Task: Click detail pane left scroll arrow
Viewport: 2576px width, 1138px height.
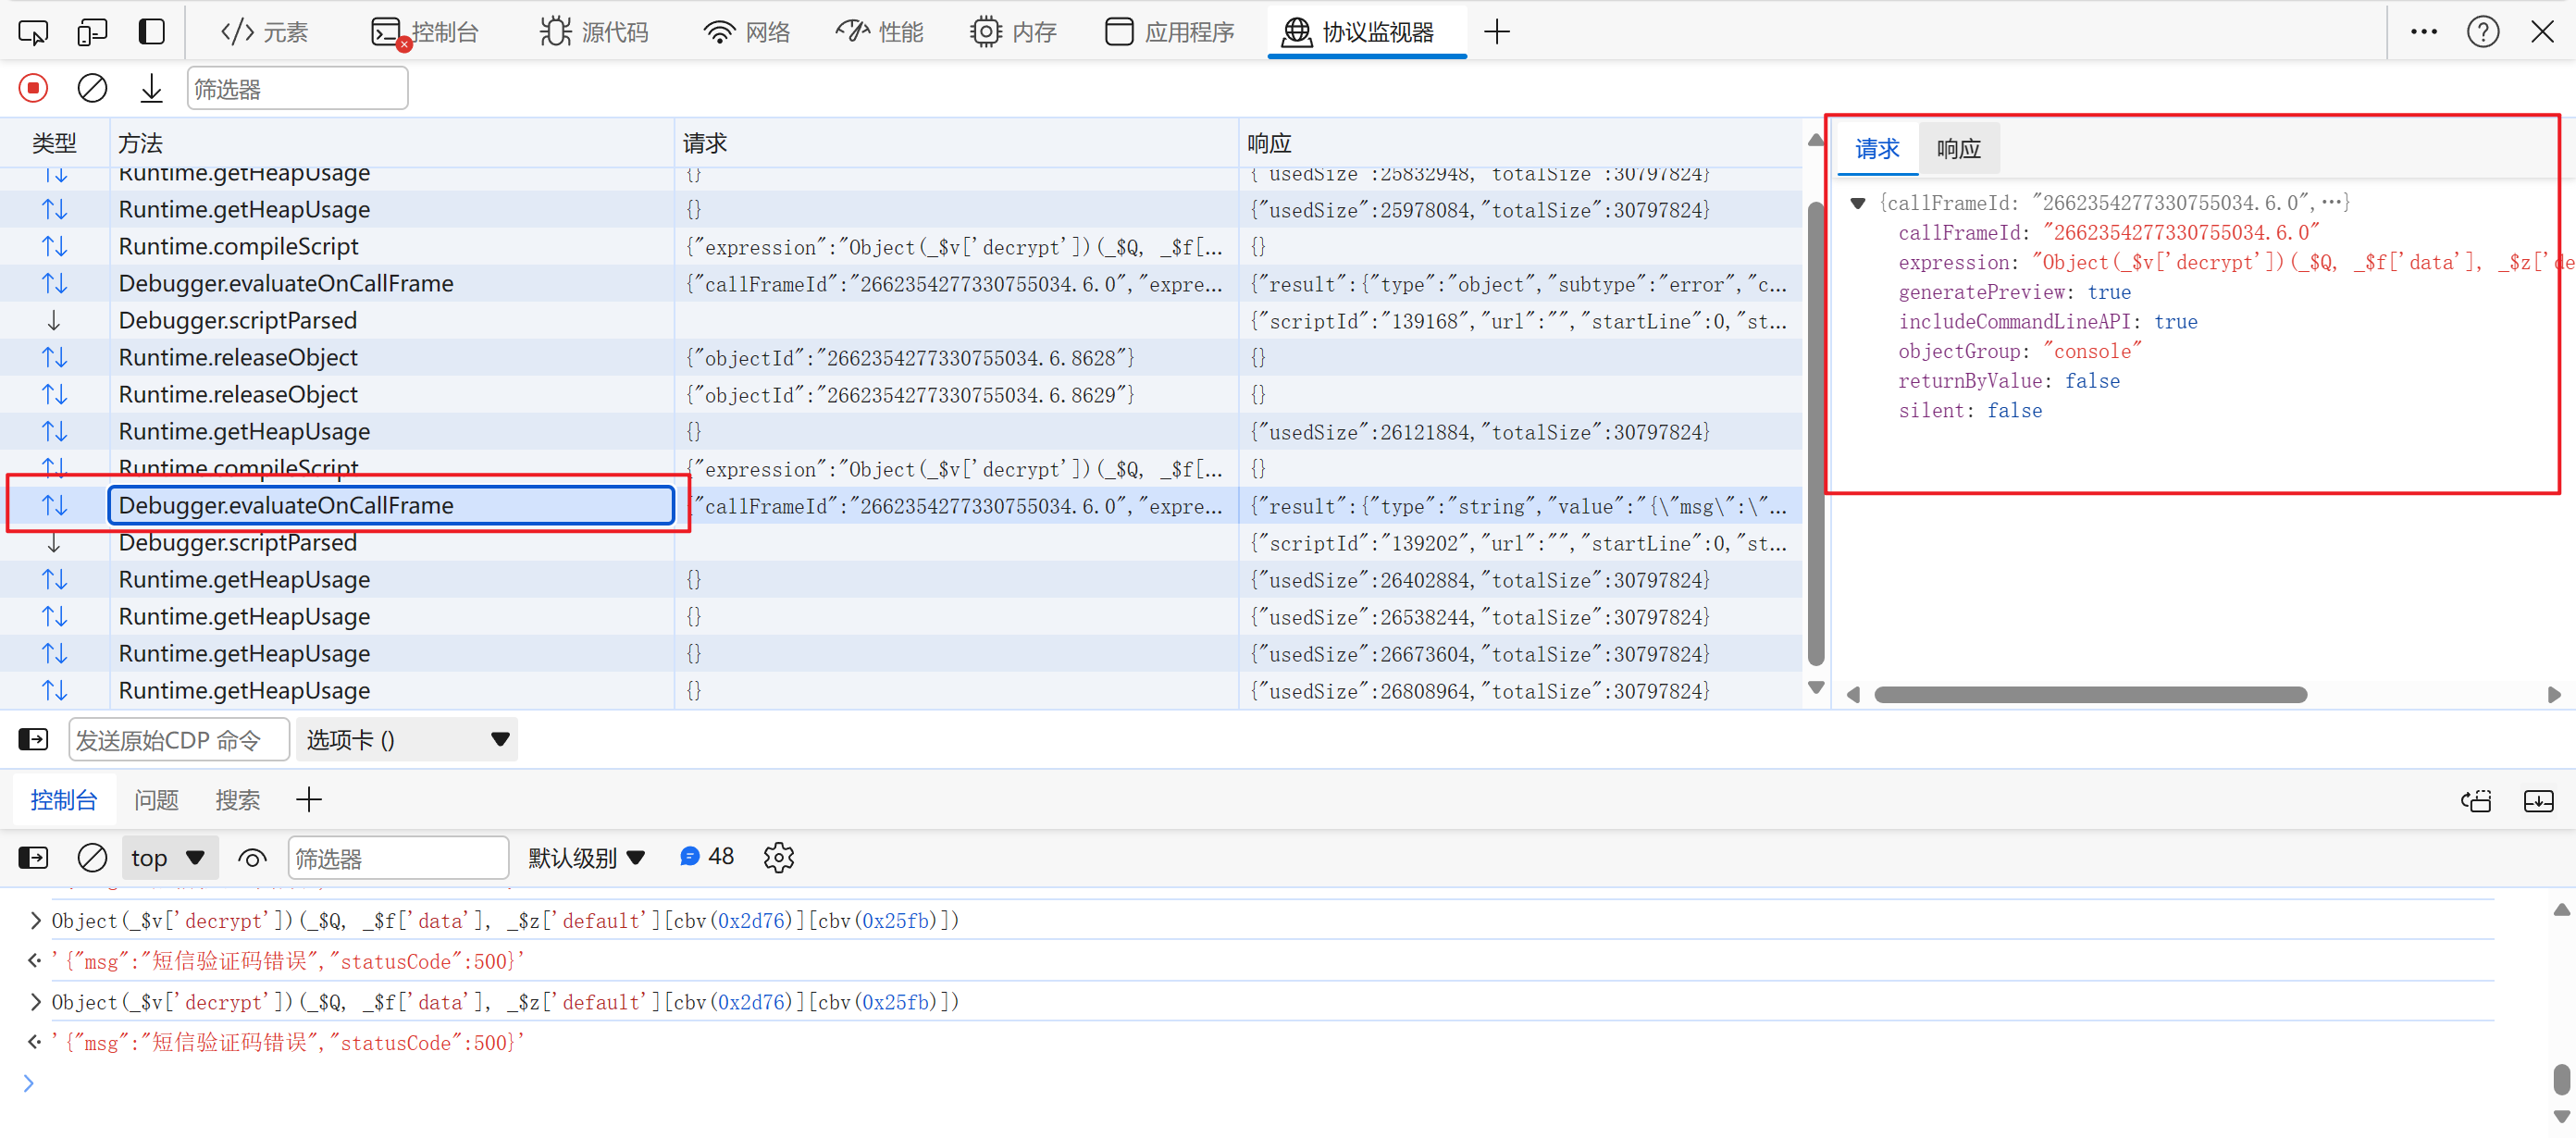Action: tap(1852, 694)
